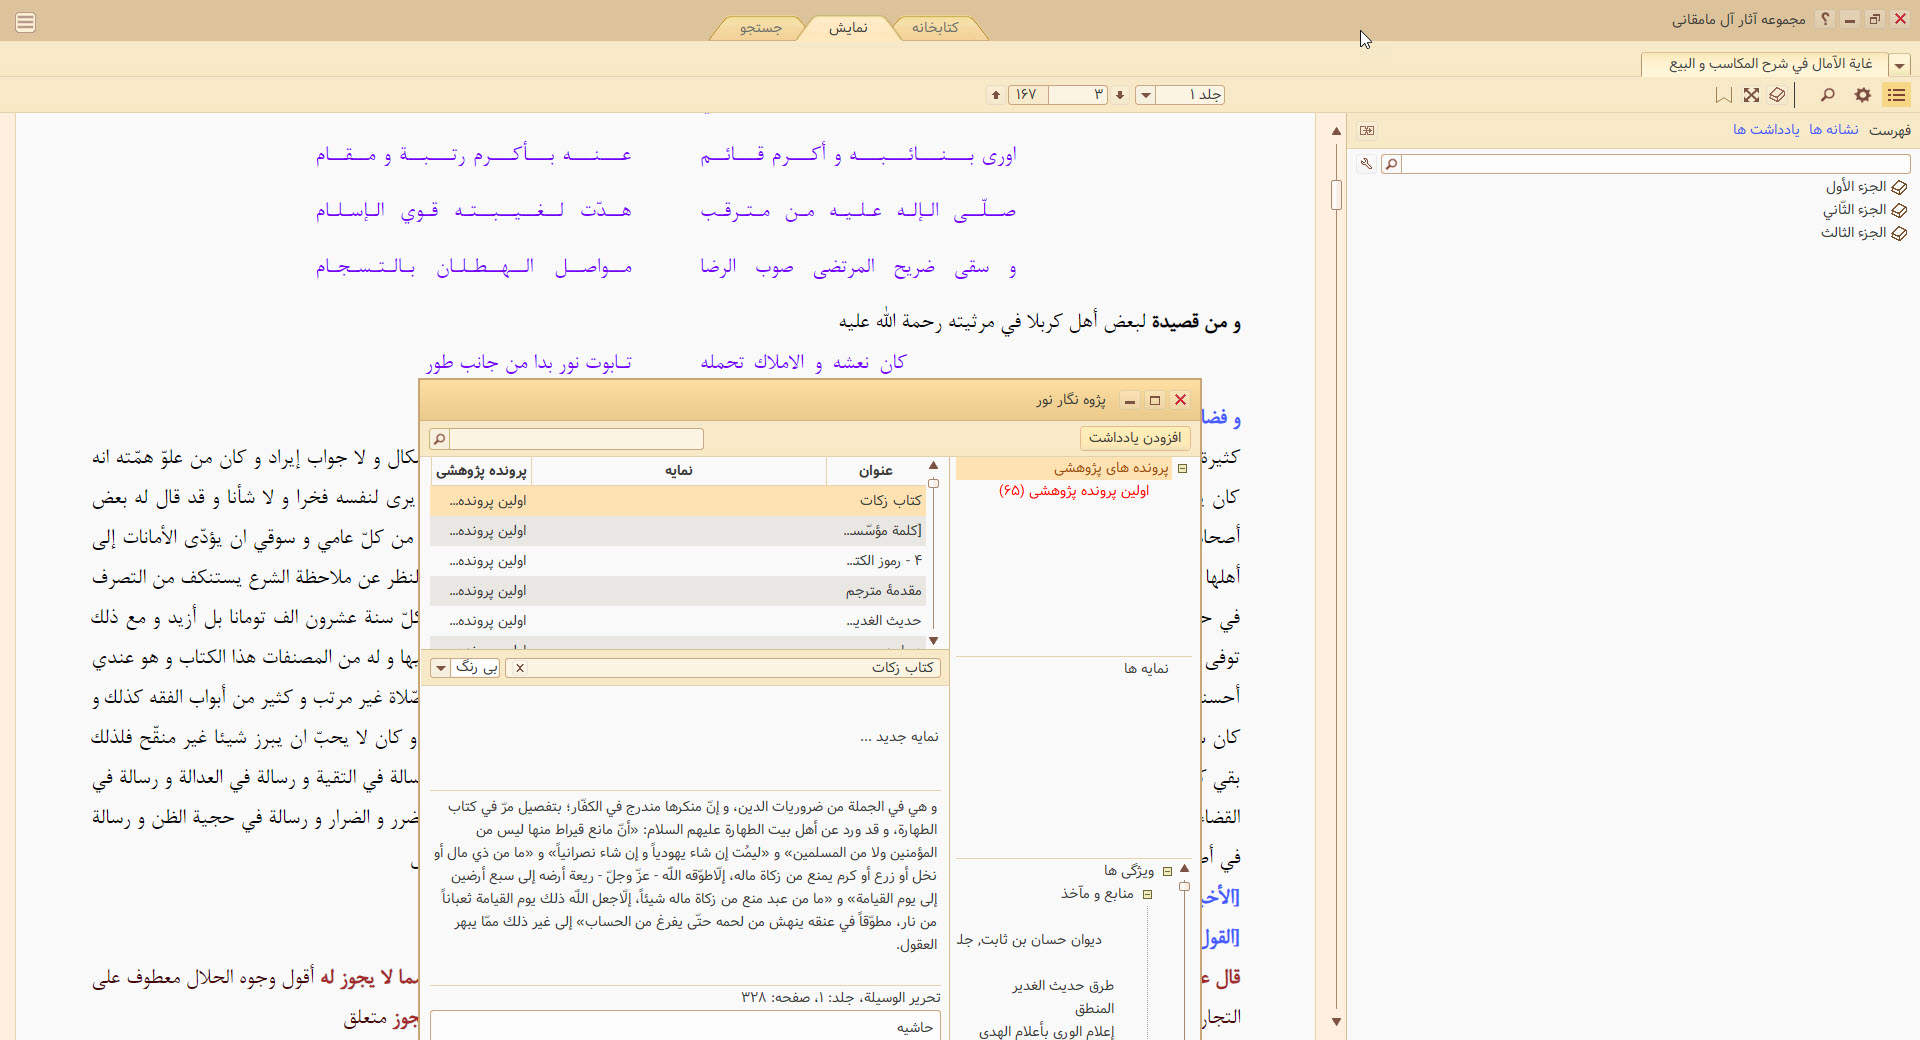Click main text scroll down arrow

[x=1336, y=1022]
